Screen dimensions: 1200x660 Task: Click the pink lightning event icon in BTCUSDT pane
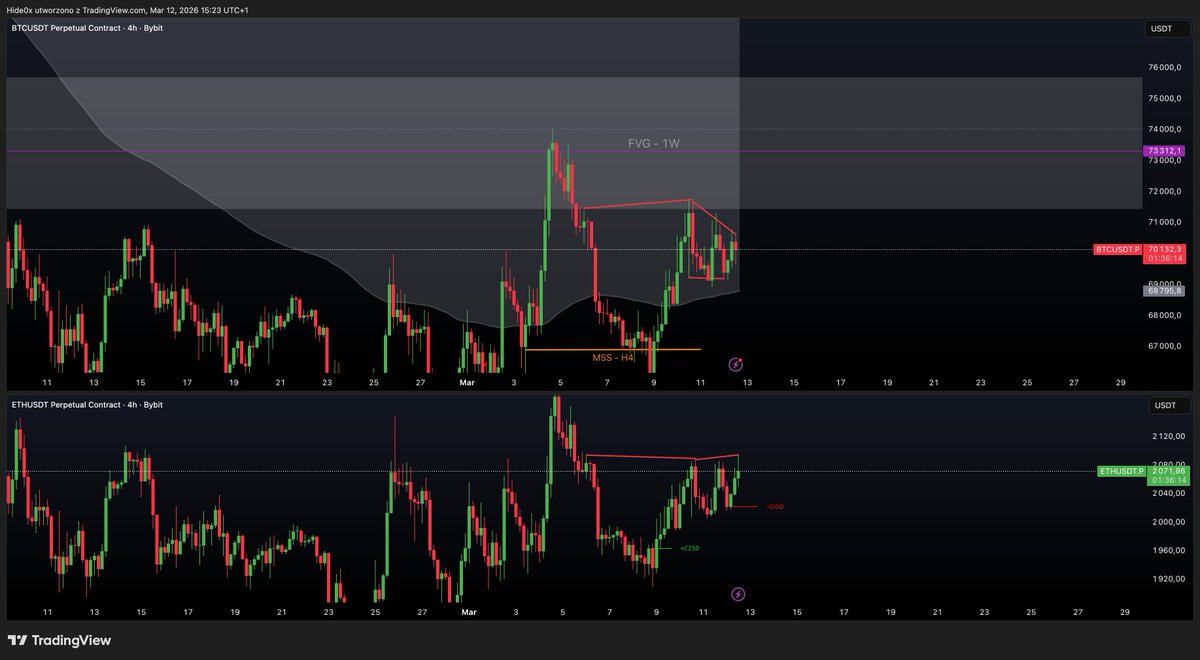tap(736, 365)
